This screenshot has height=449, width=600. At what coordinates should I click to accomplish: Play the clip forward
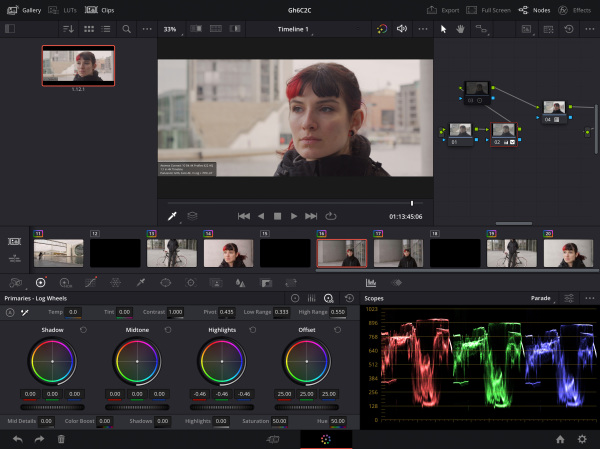[294, 216]
